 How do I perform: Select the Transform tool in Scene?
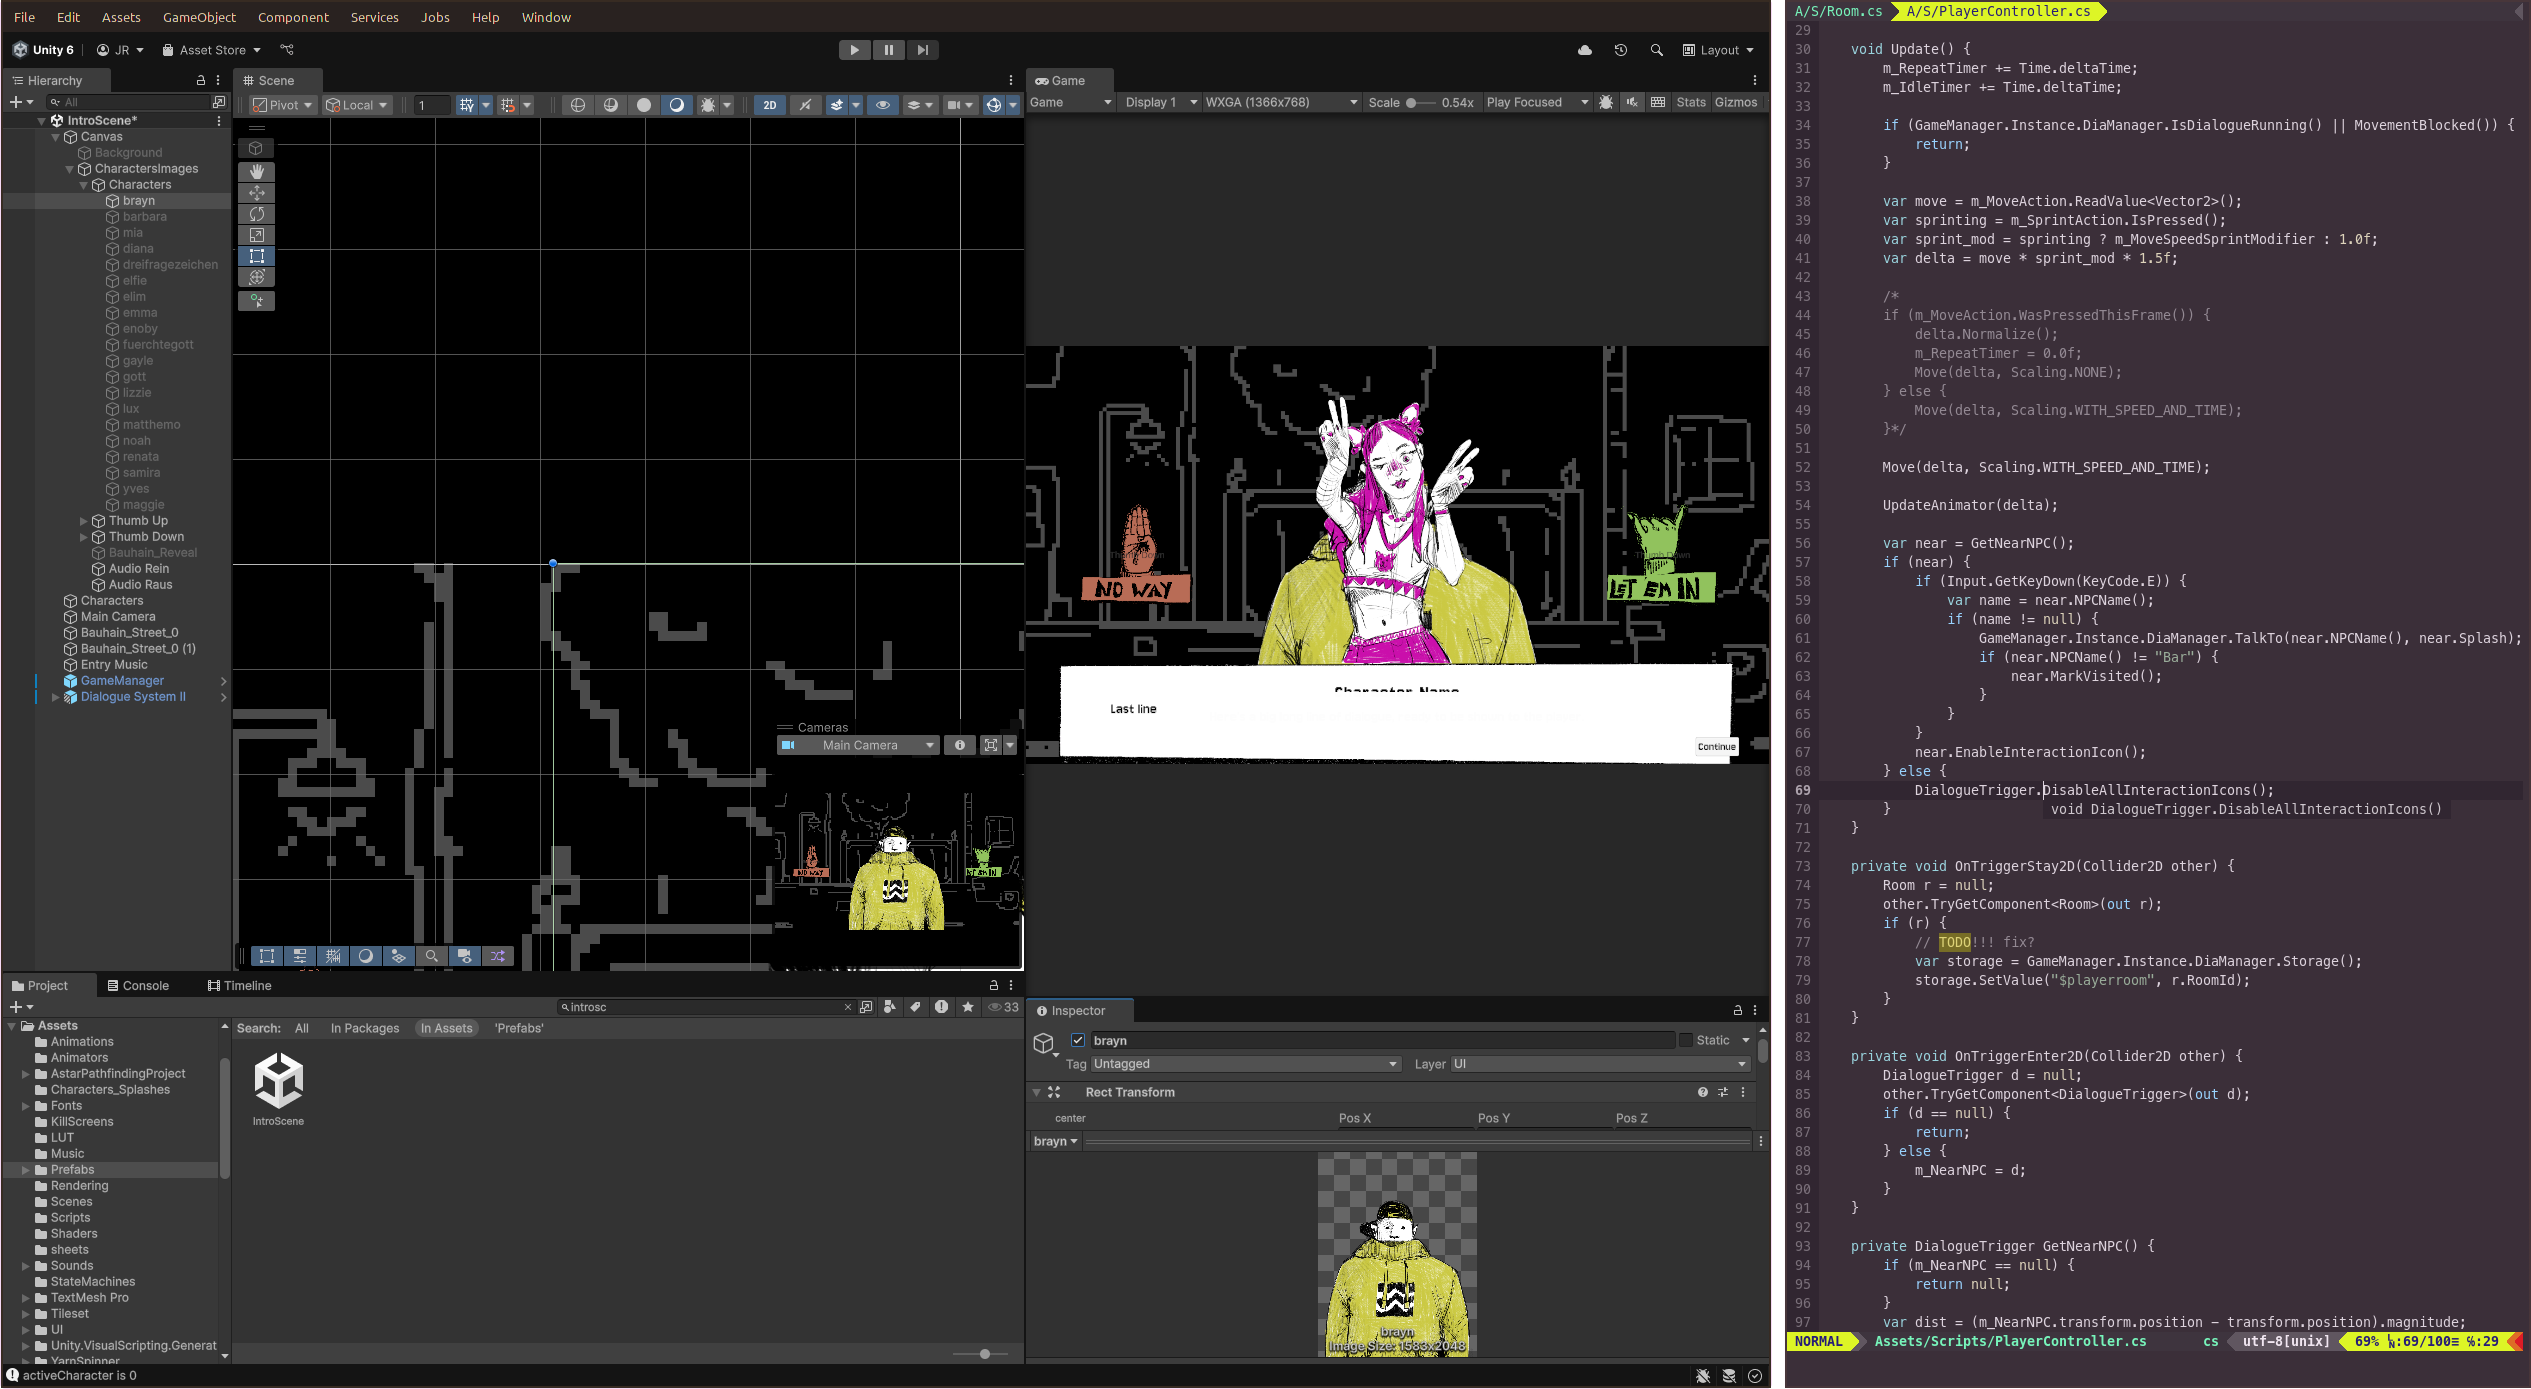[x=256, y=277]
